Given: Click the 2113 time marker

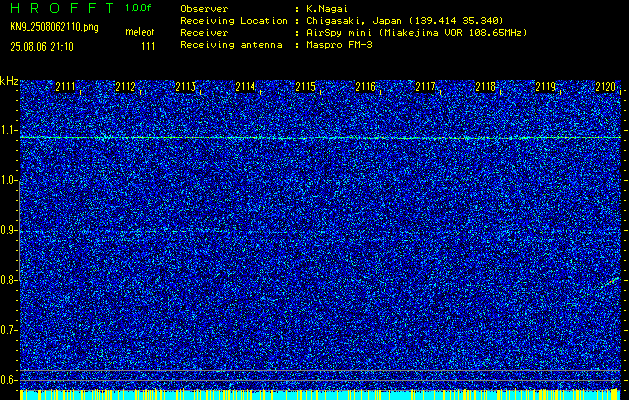Looking at the screenshot, I should pos(185,87).
